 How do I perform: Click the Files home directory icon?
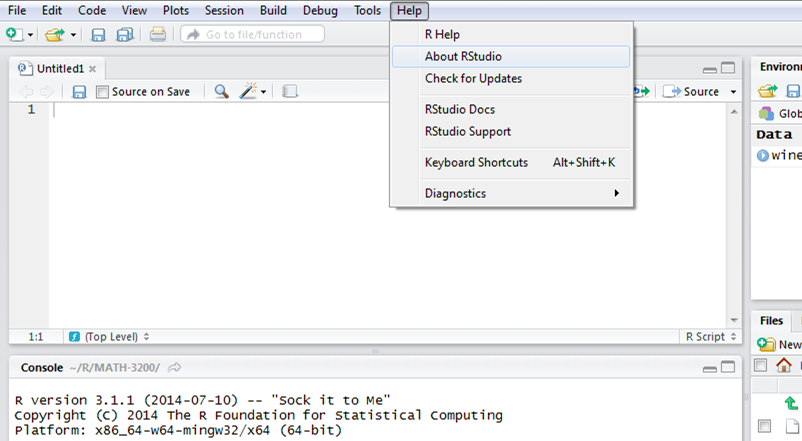[784, 365]
